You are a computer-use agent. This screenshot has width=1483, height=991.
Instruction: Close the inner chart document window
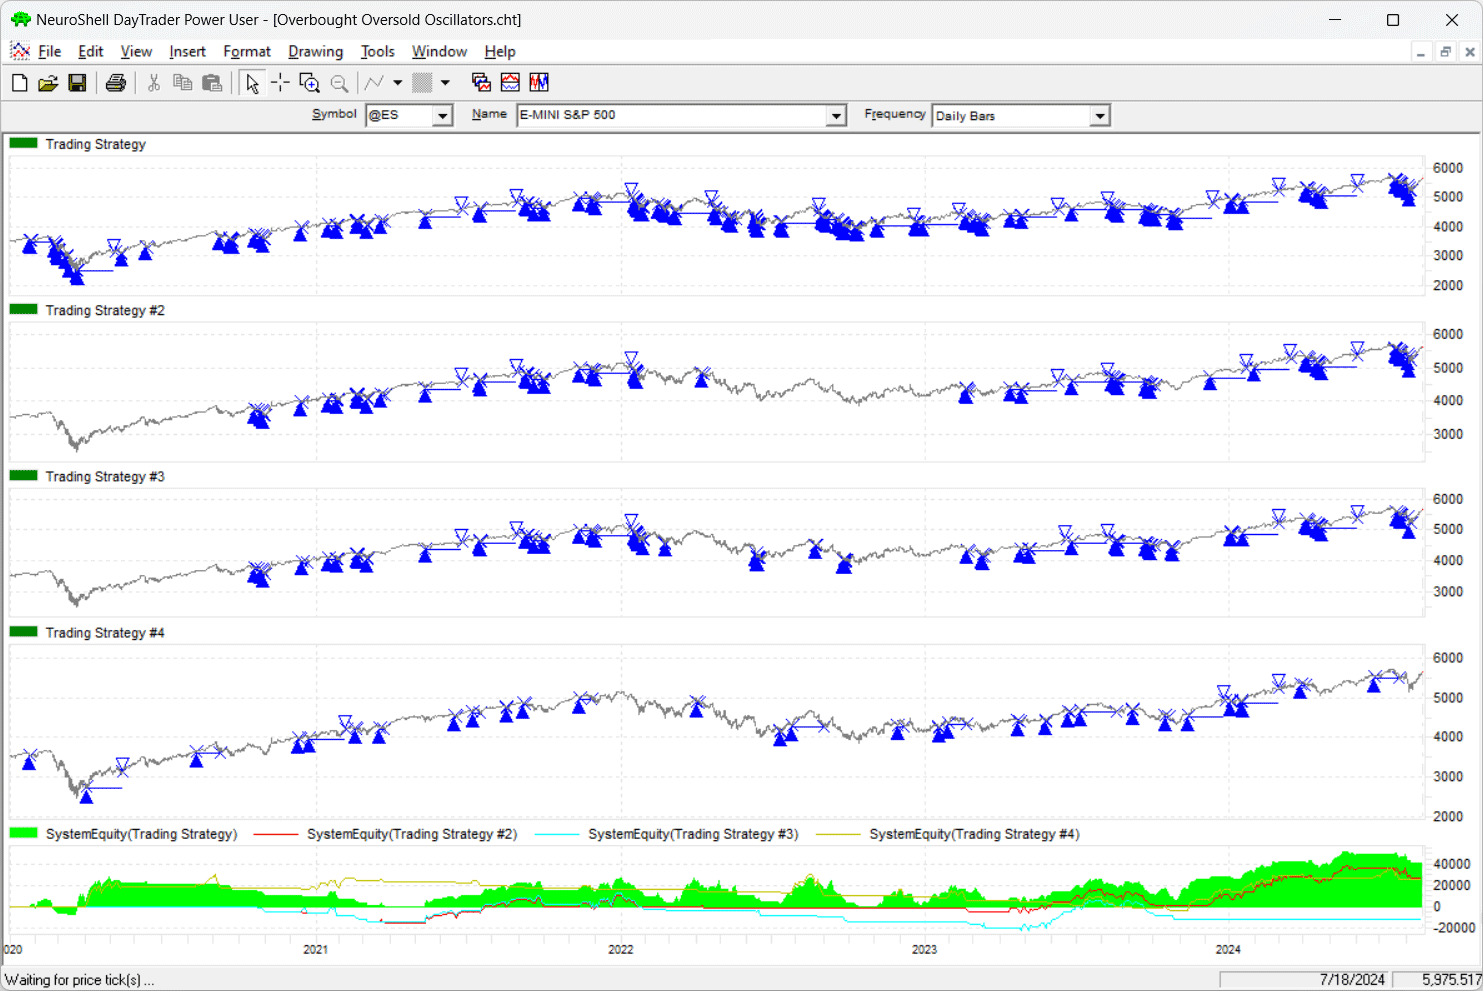click(1470, 52)
